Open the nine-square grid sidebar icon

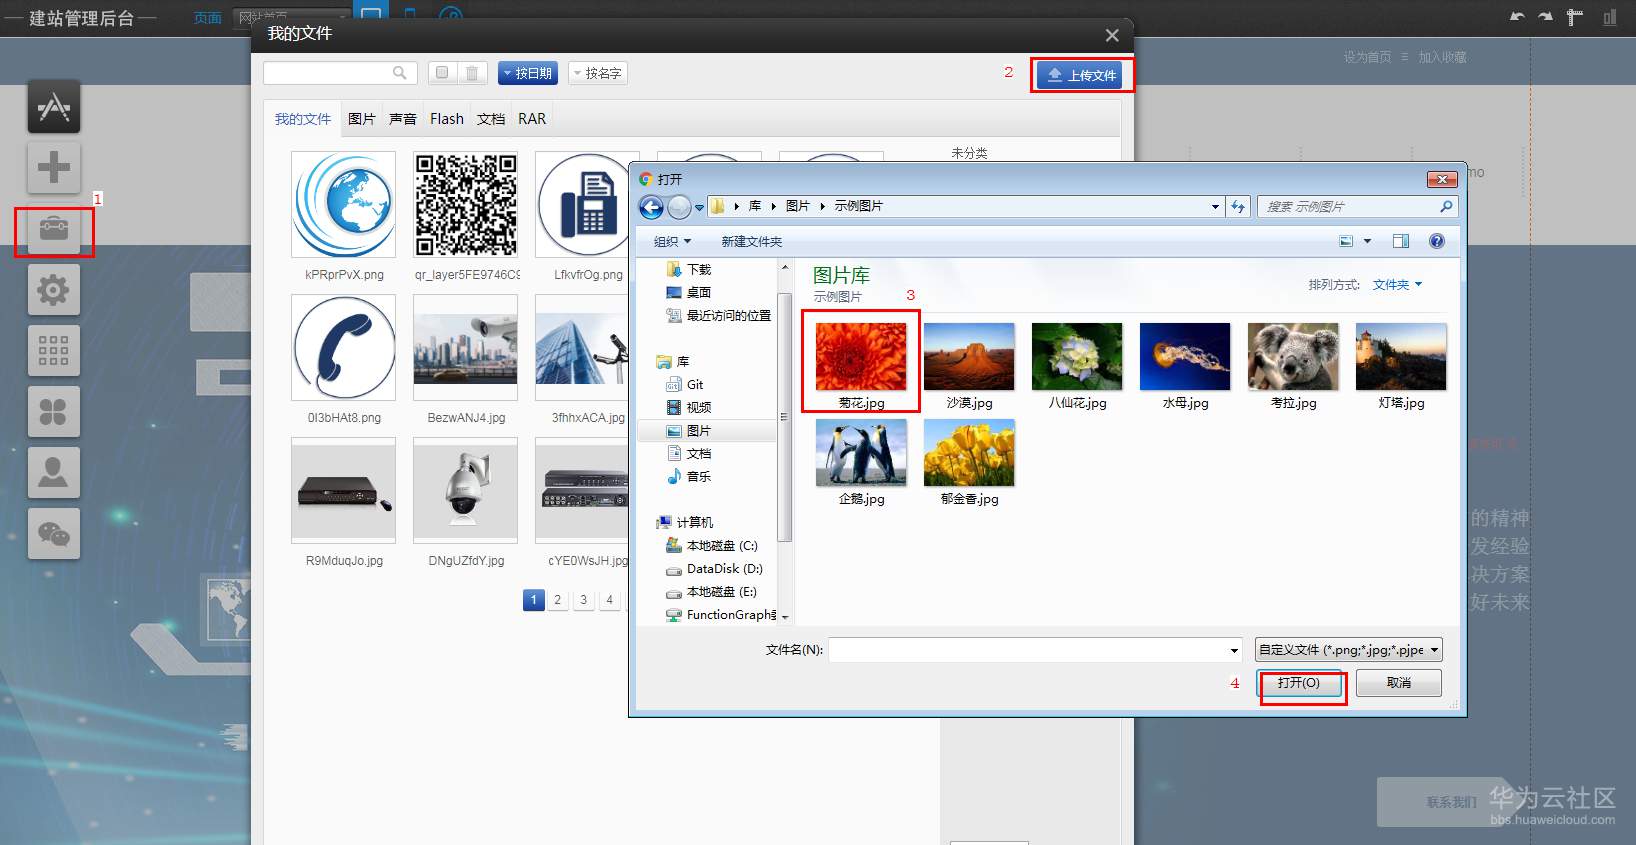coord(54,351)
